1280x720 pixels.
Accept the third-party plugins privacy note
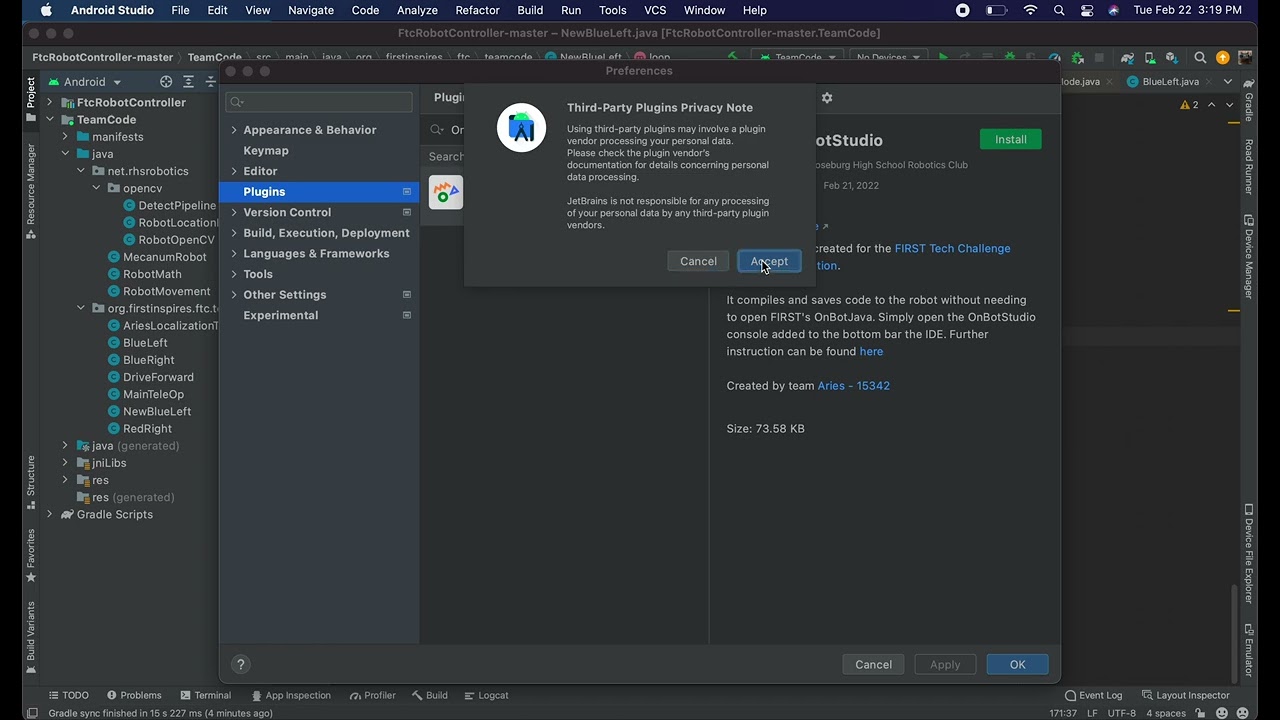(x=769, y=261)
